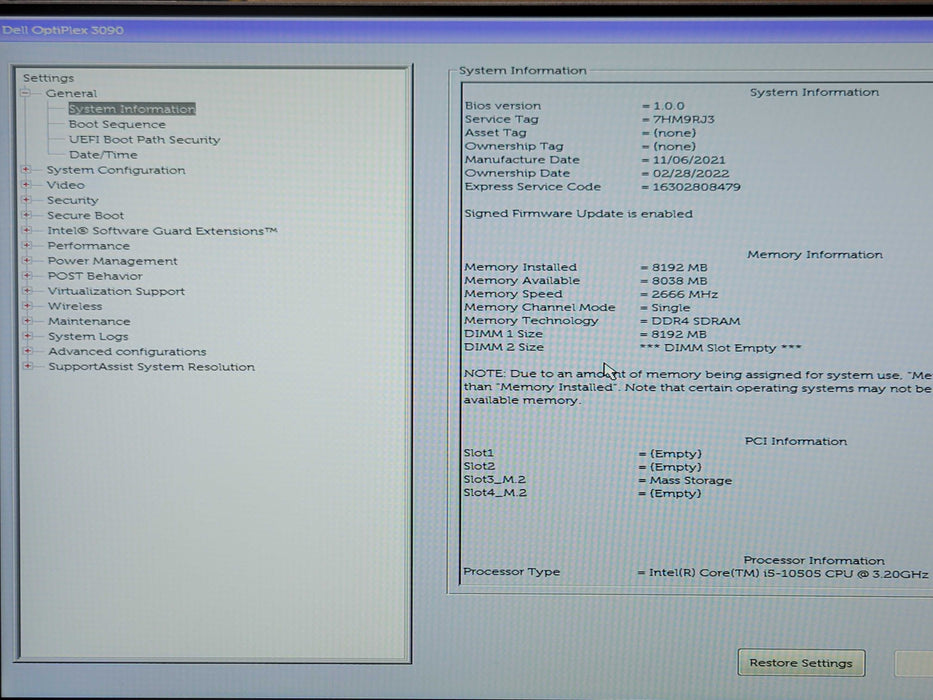Click Slot3_M.2 Mass Storage value
This screenshot has width=933, height=700.
(x=690, y=480)
